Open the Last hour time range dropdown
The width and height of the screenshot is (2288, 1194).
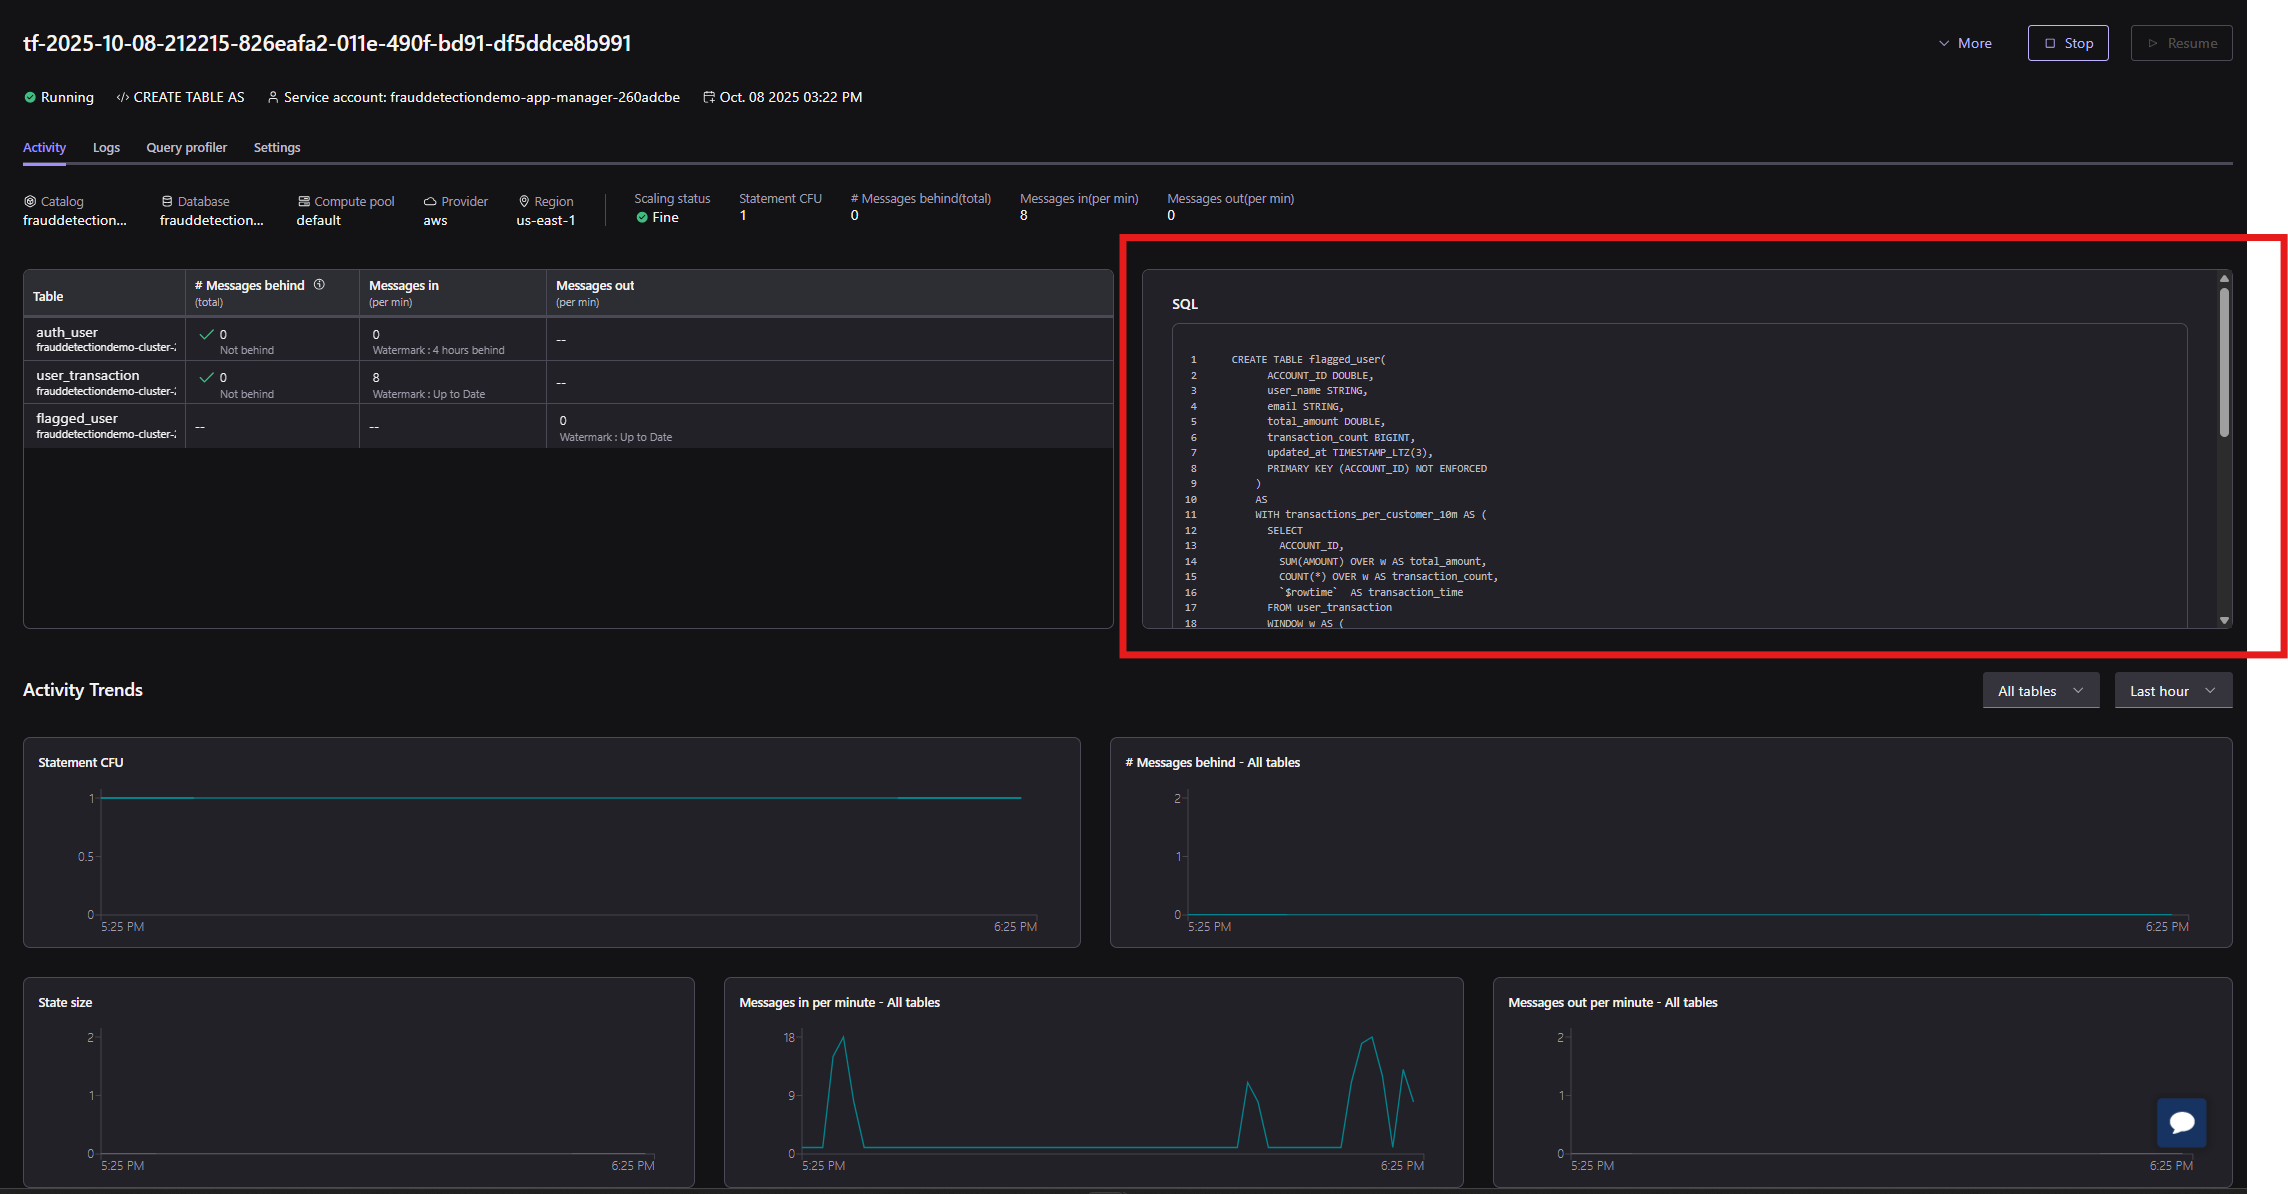(2172, 691)
